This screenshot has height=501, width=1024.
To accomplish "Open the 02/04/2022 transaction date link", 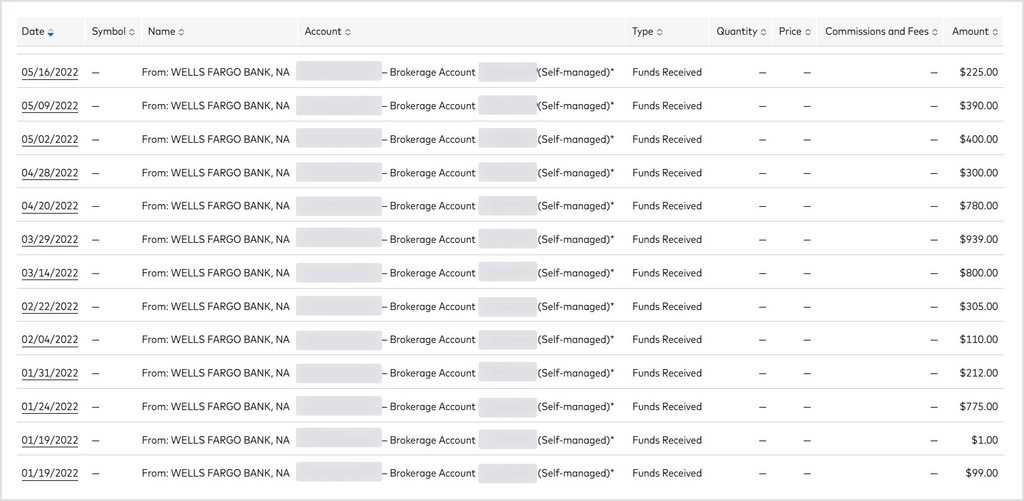I will pyautogui.click(x=50, y=340).
